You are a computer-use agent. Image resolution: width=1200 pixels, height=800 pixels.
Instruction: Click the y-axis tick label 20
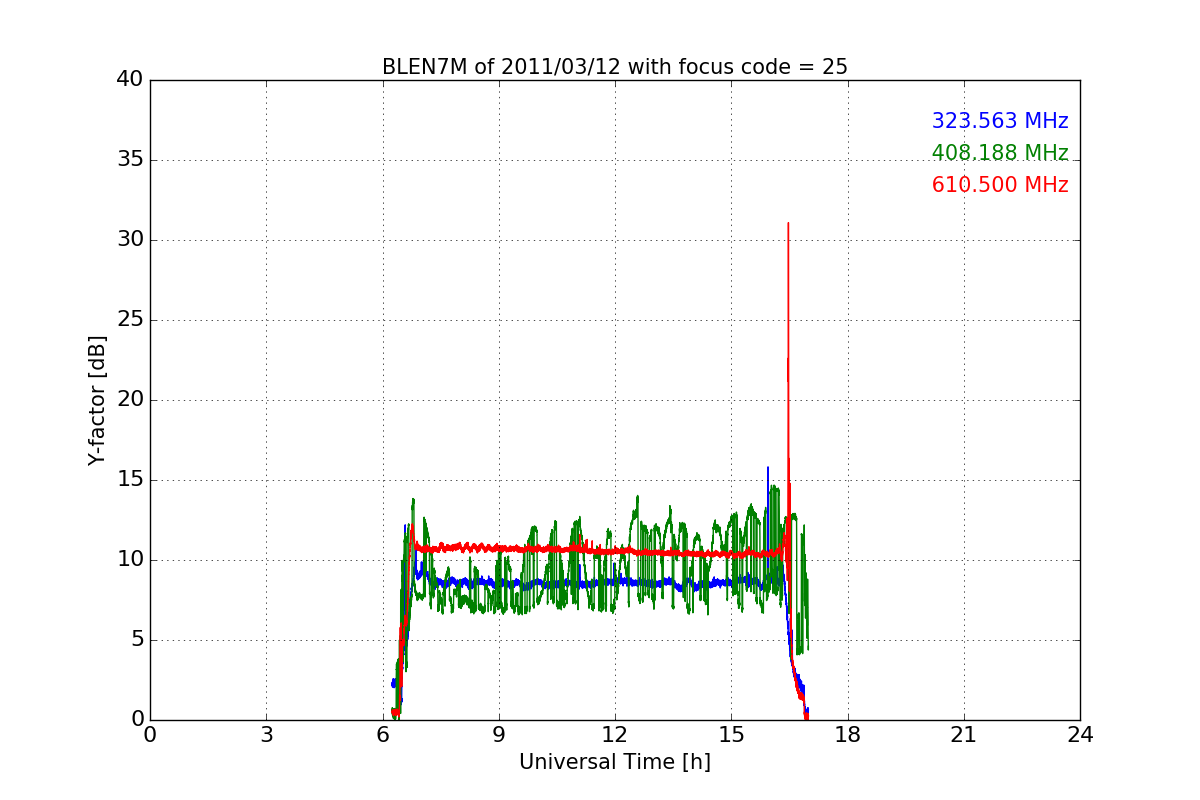tap(131, 400)
